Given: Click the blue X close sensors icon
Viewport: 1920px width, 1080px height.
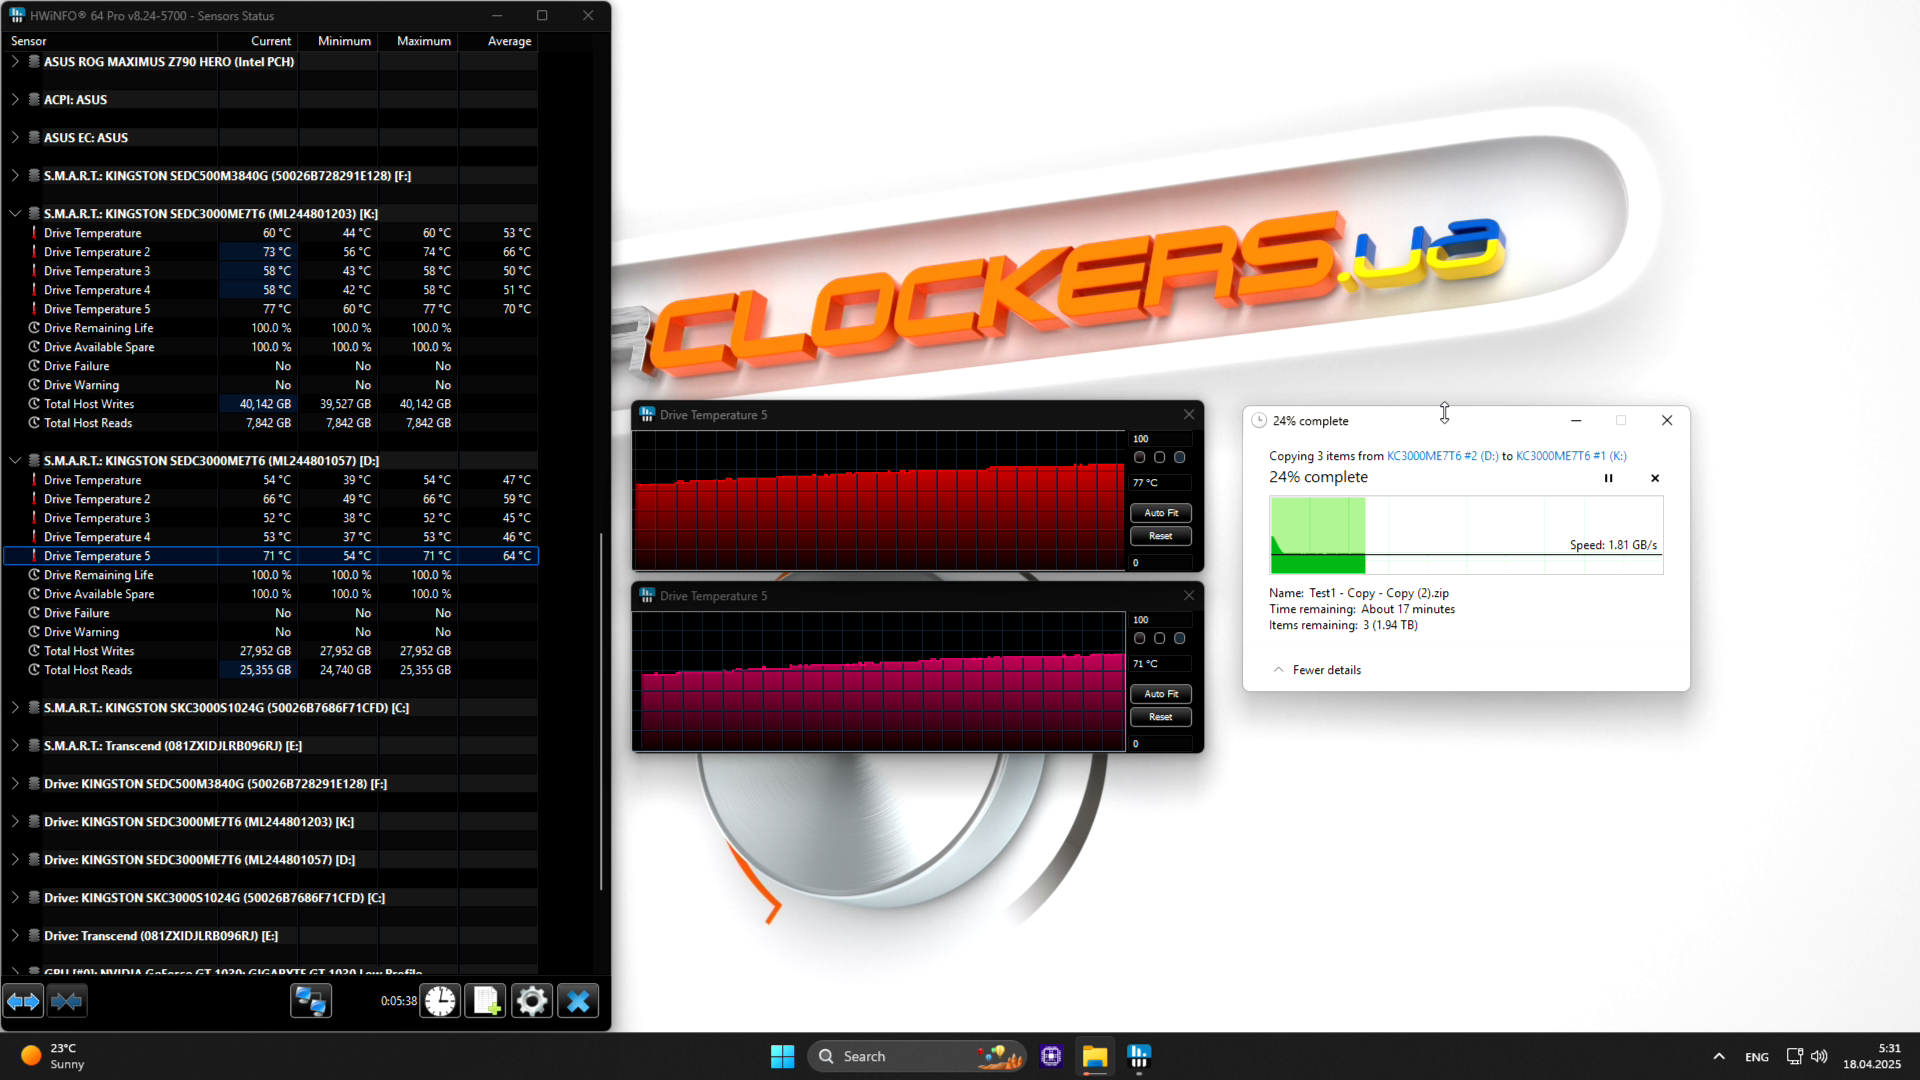Looking at the screenshot, I should point(578,1001).
